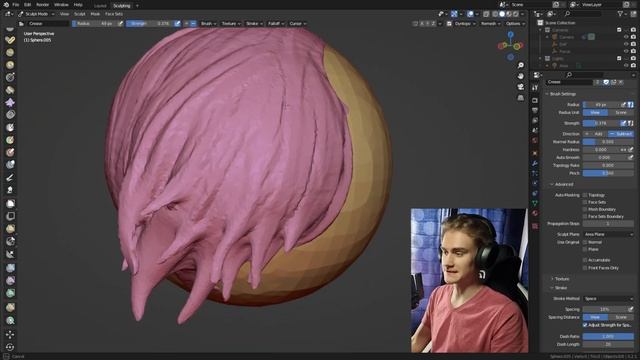The image size is (640, 360).
Task: Open the Mask menu
Action: tap(95, 14)
